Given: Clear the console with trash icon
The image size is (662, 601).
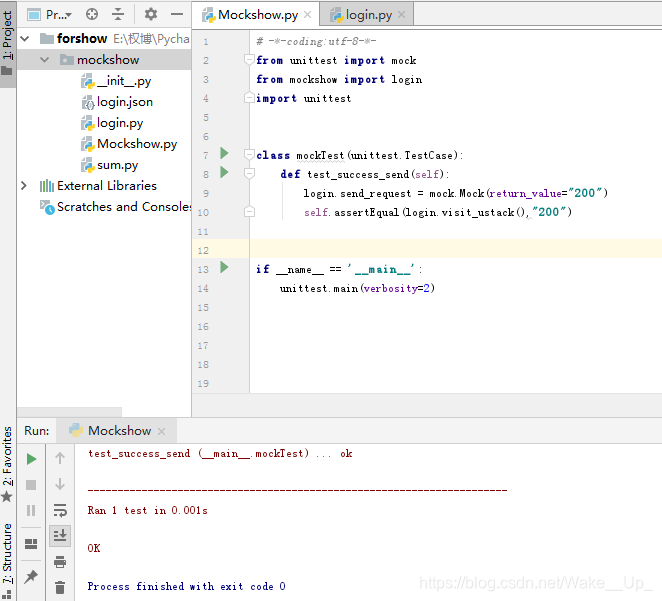Looking at the screenshot, I should 60,587.
